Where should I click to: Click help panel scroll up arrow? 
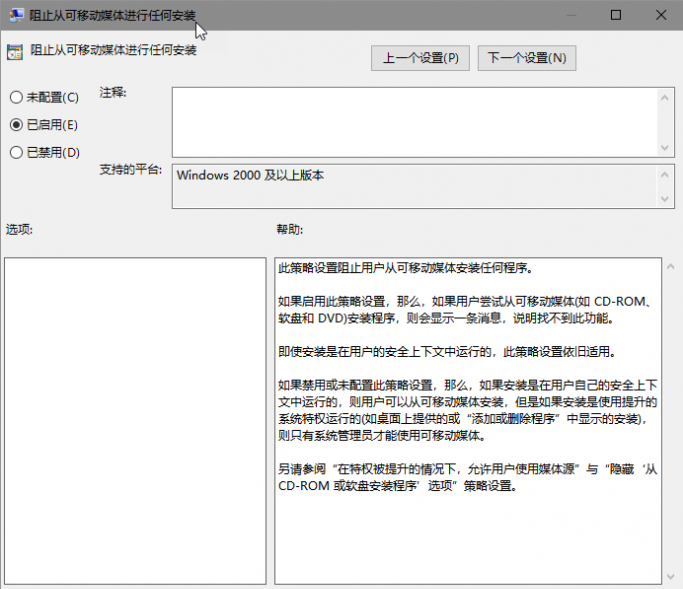[x=671, y=267]
